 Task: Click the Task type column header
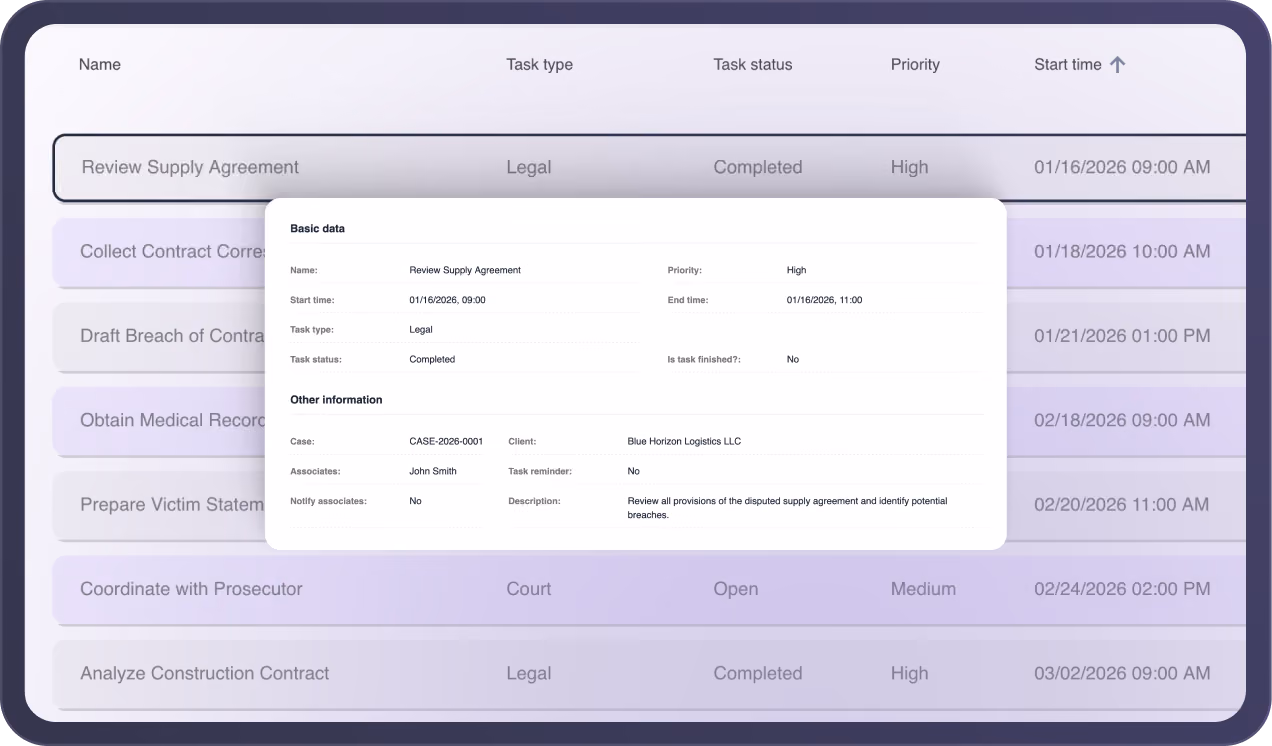click(x=540, y=65)
